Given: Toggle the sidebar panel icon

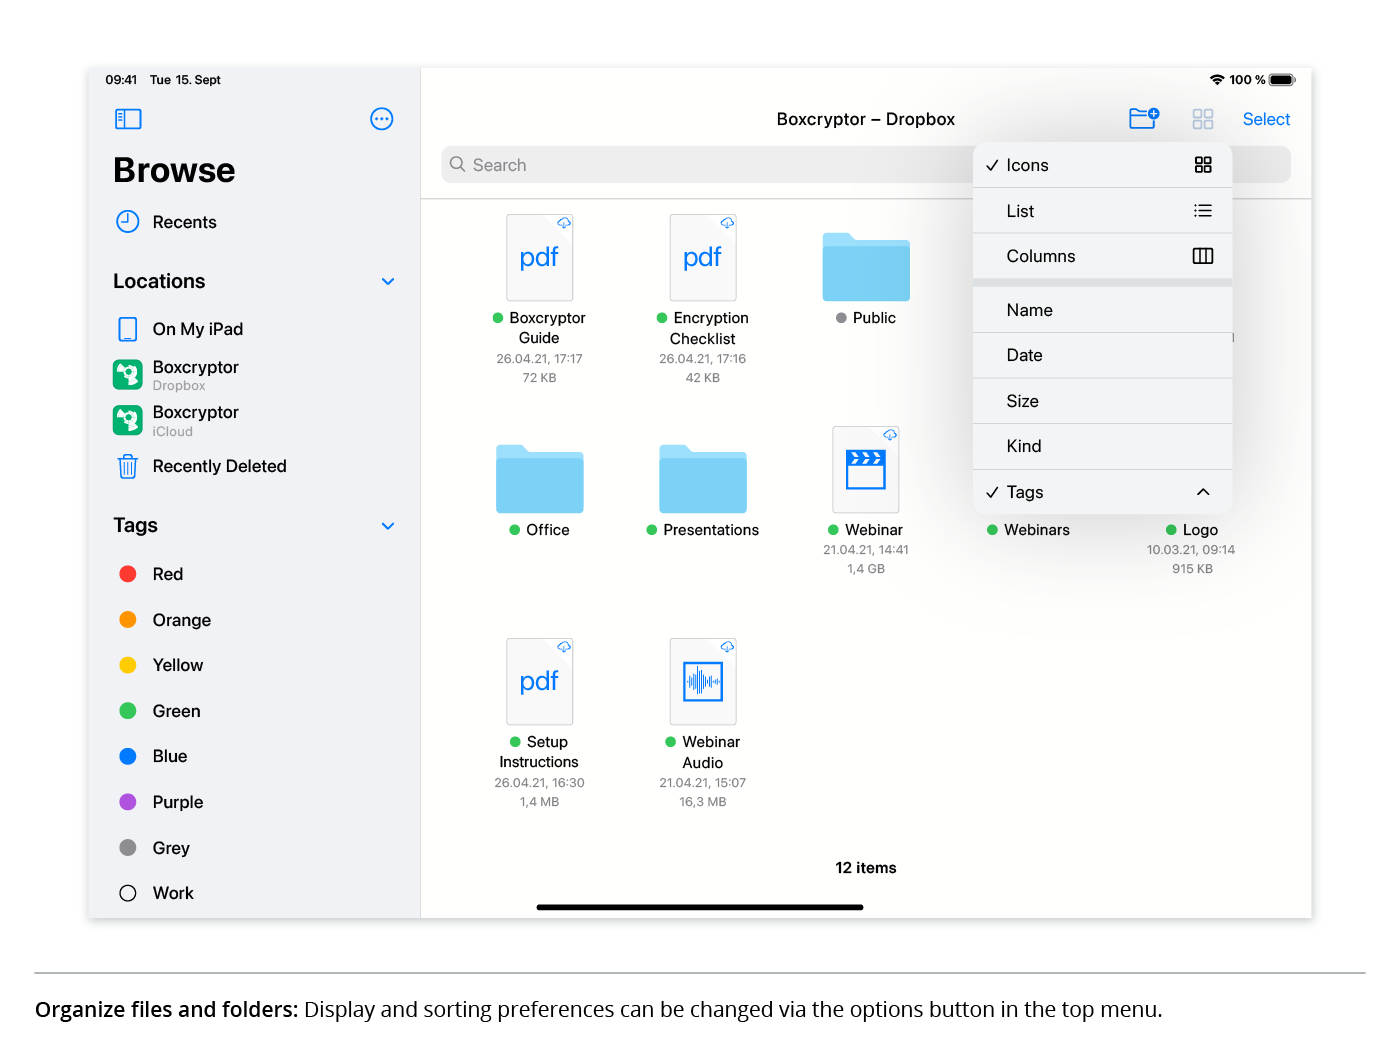Looking at the screenshot, I should click(x=128, y=119).
